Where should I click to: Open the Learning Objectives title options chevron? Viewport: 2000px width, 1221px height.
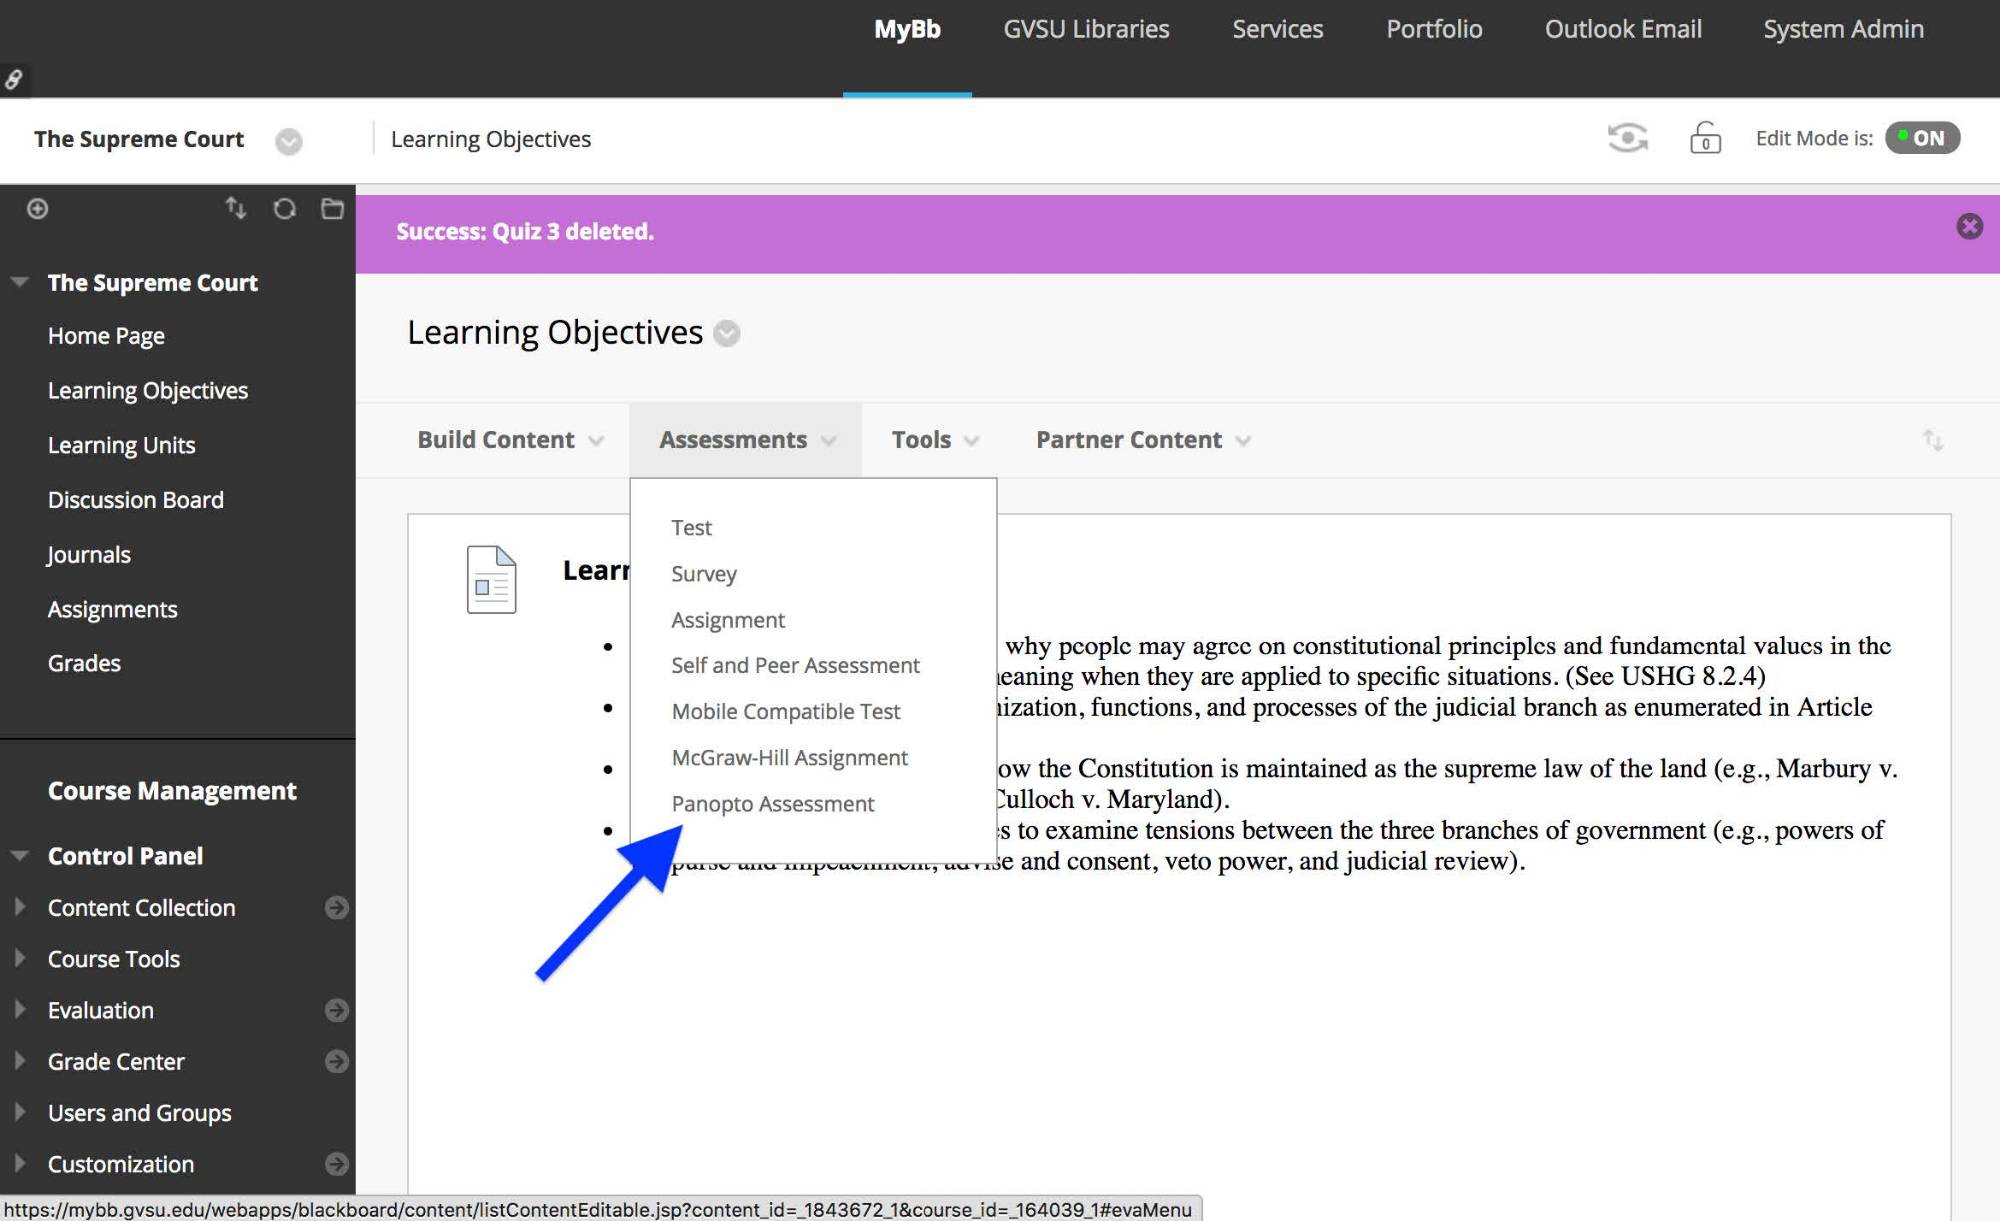coord(727,333)
